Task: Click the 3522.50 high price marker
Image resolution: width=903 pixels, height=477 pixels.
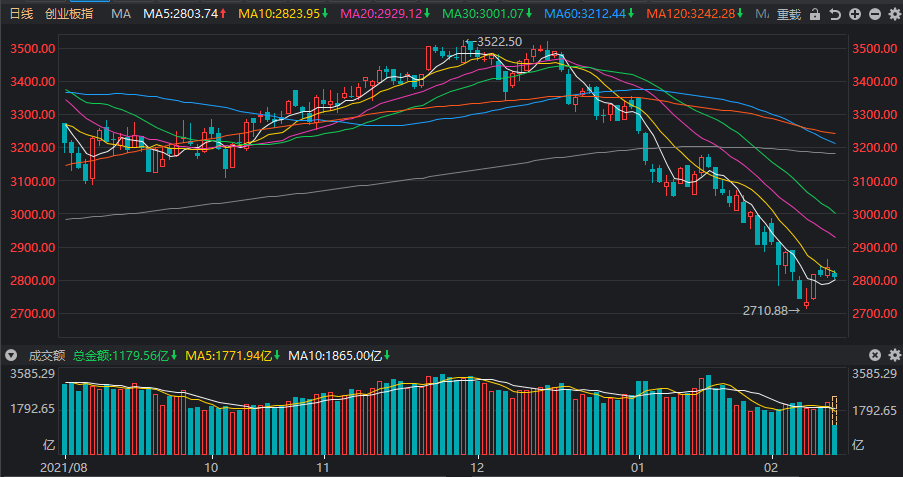Action: tap(497, 41)
